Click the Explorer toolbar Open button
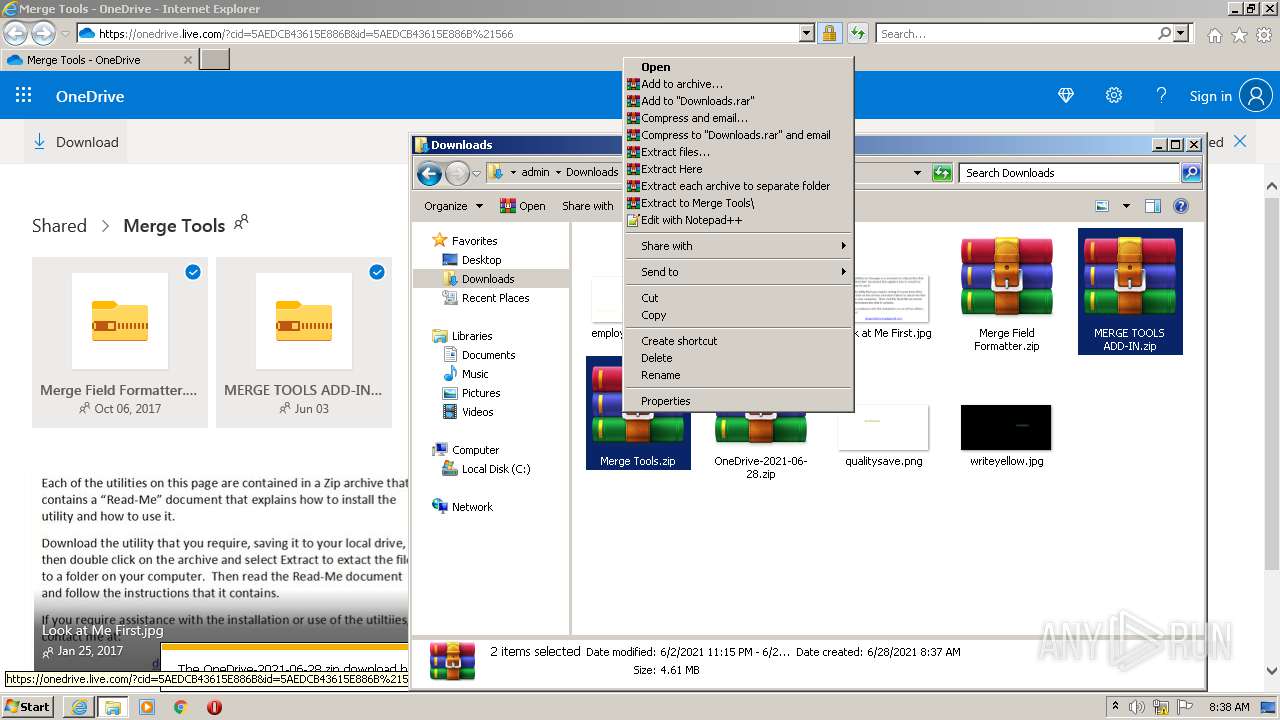The height and width of the screenshot is (720, 1280). coord(523,206)
